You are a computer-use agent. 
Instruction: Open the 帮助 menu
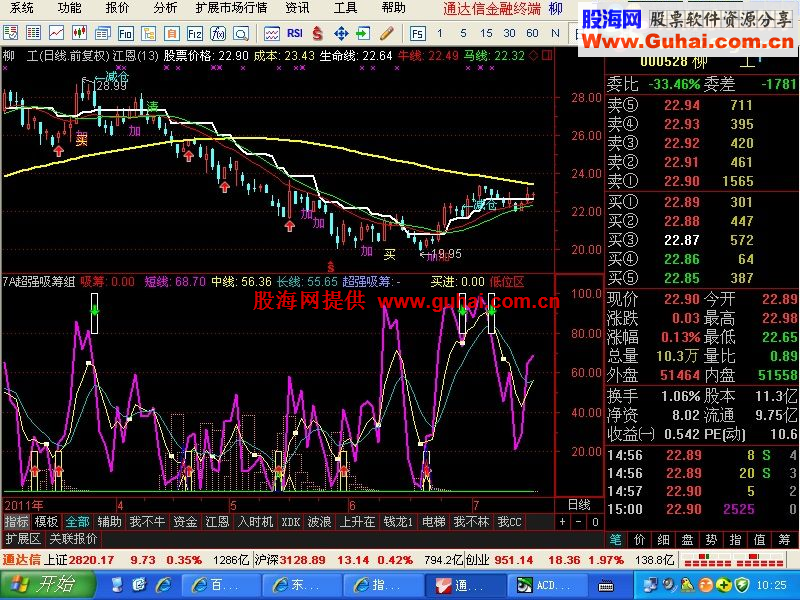click(x=393, y=8)
